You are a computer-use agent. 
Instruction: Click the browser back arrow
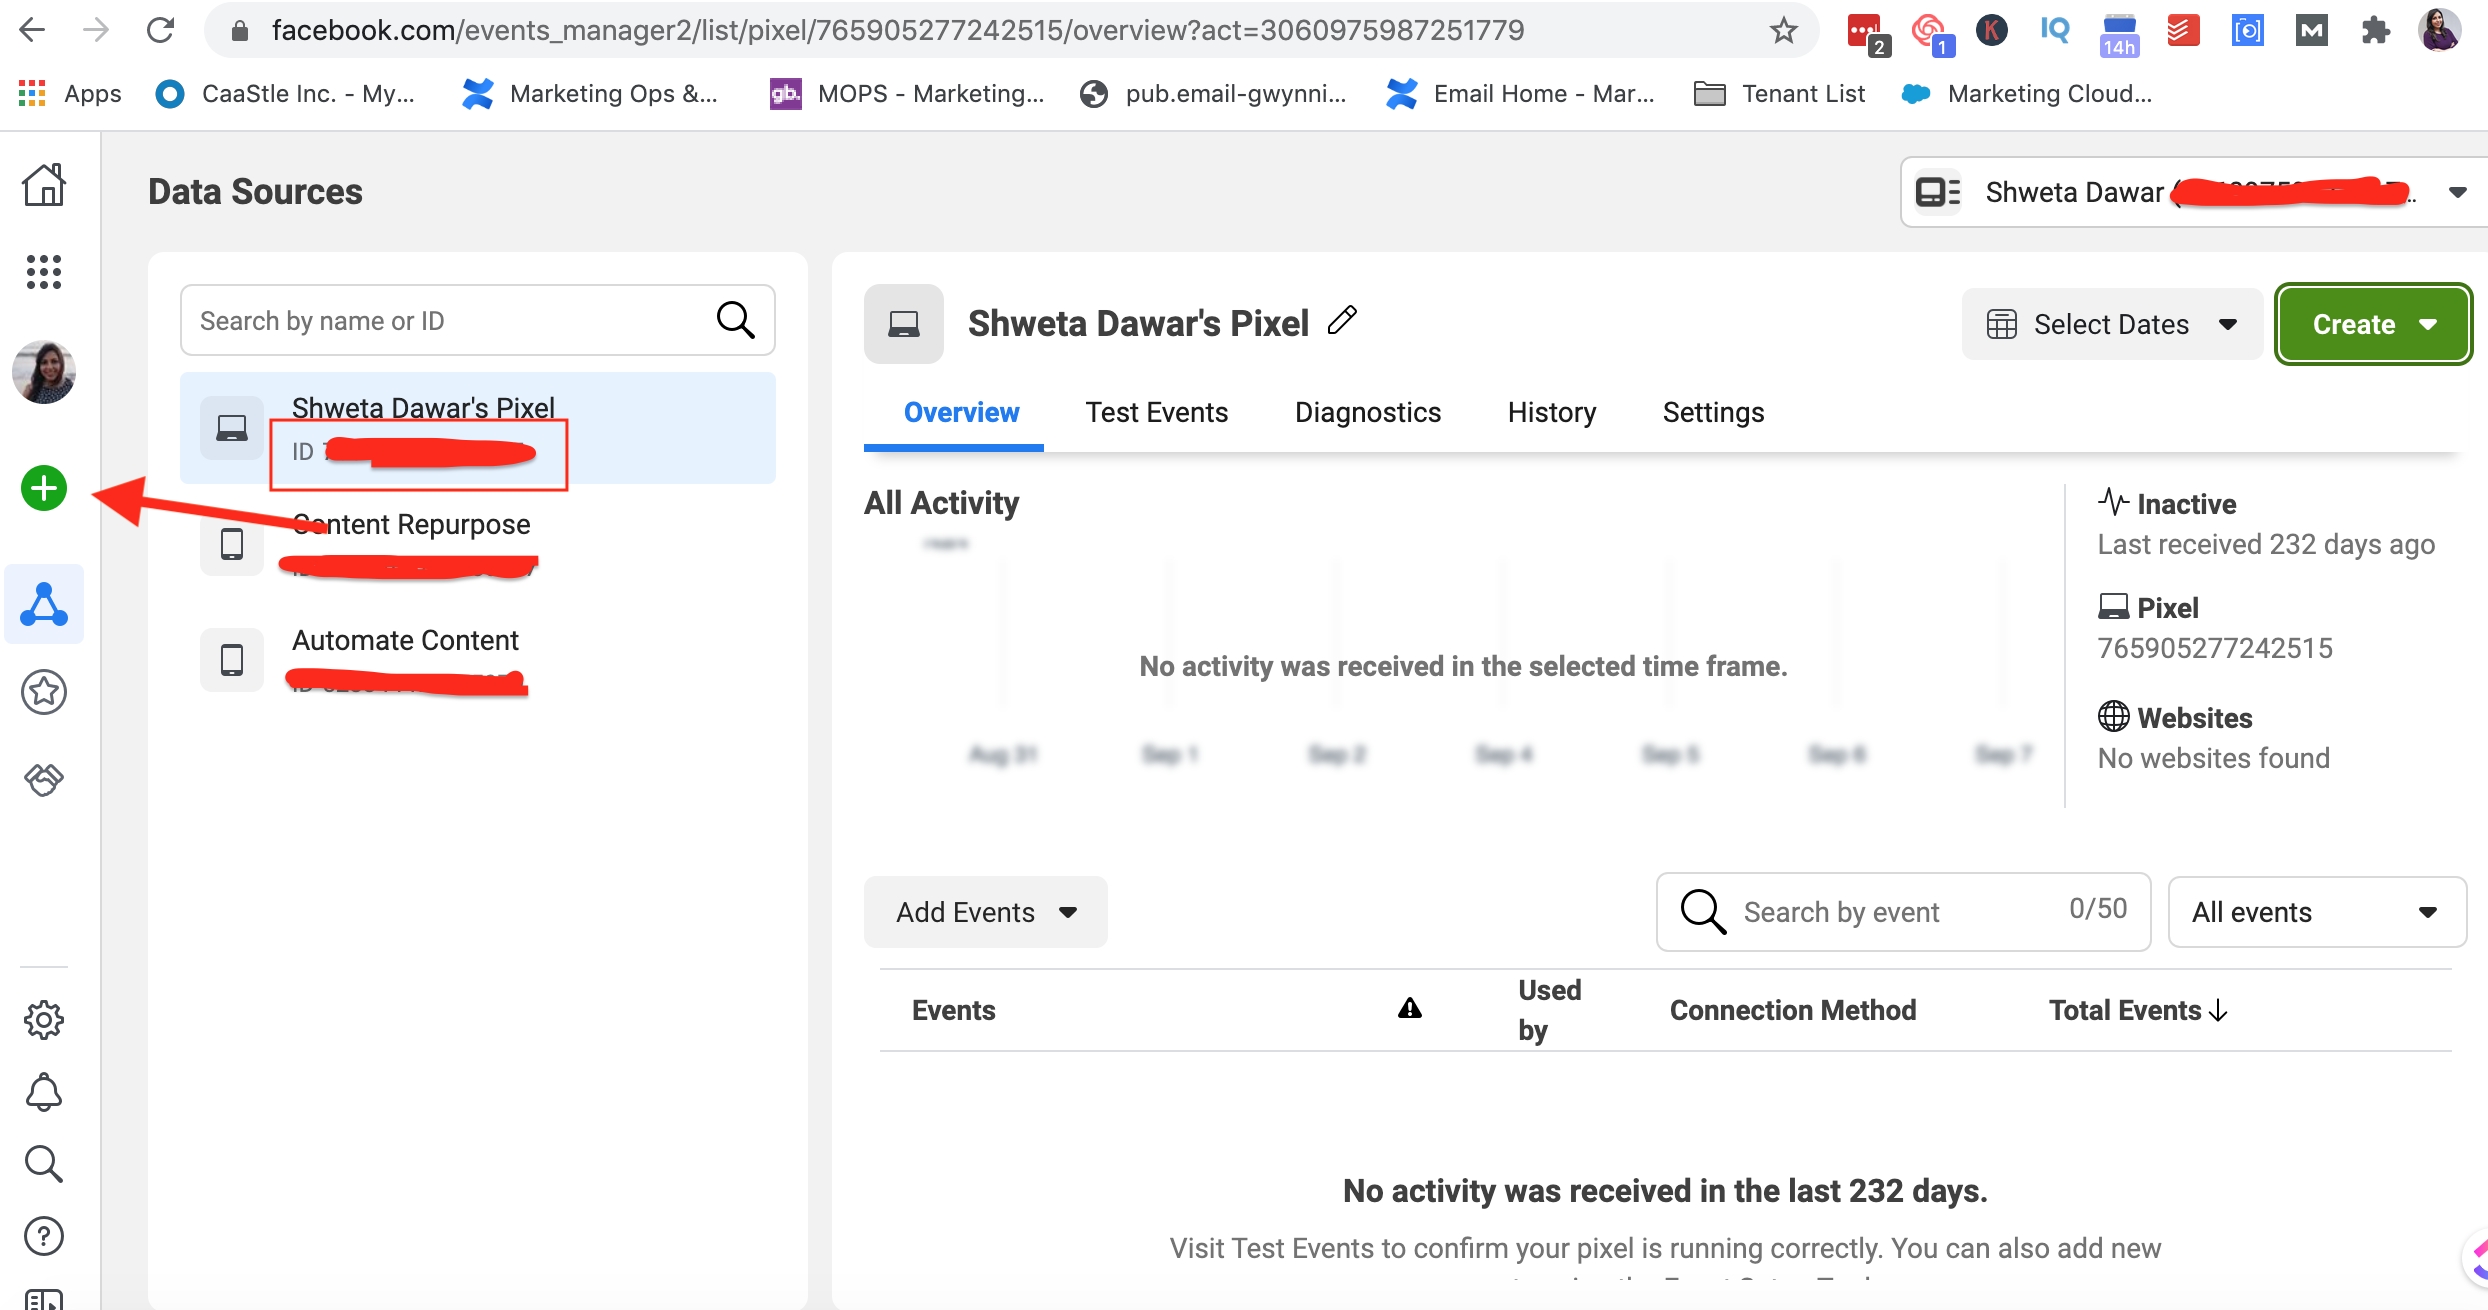click(x=32, y=30)
